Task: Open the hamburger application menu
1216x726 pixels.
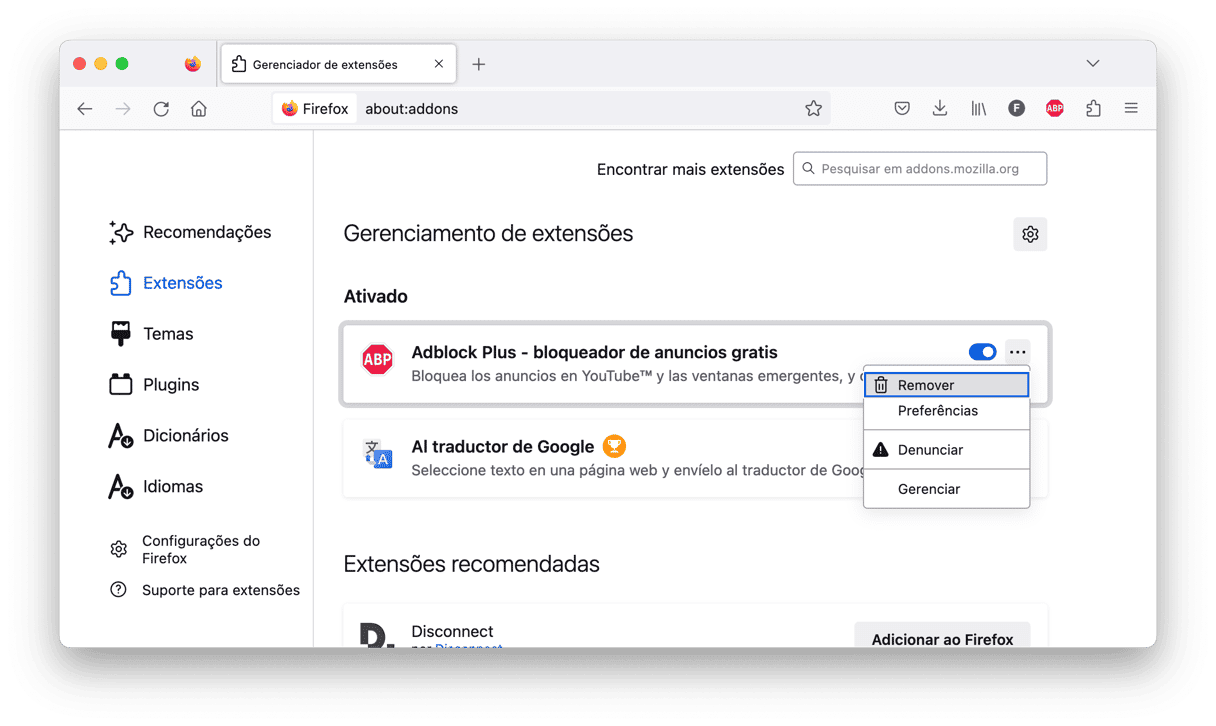Action: coord(1131,108)
